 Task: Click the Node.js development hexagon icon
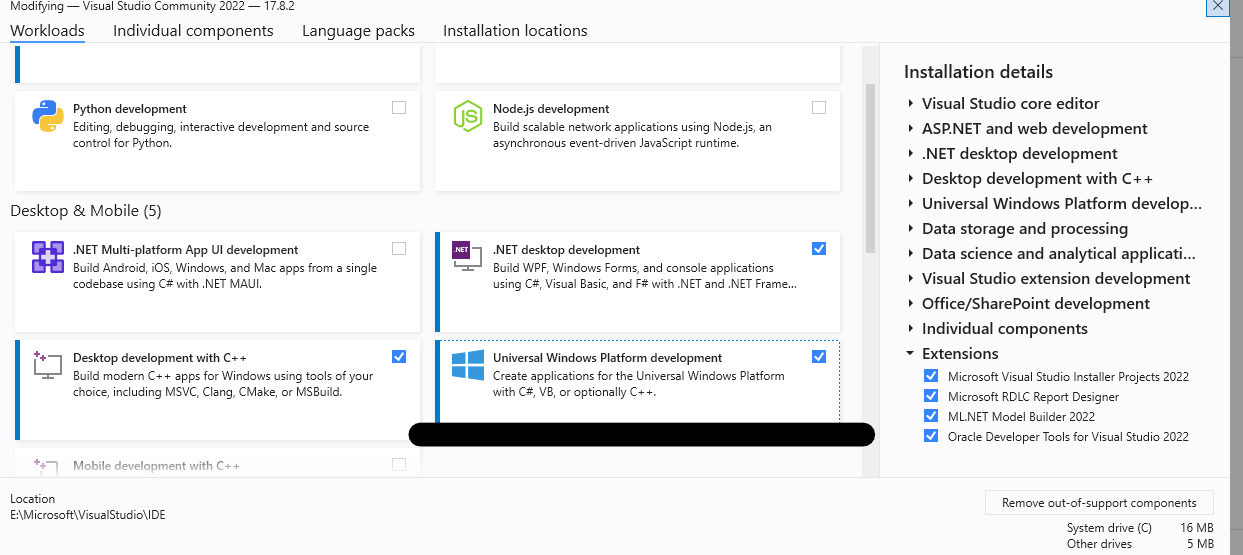click(x=468, y=116)
